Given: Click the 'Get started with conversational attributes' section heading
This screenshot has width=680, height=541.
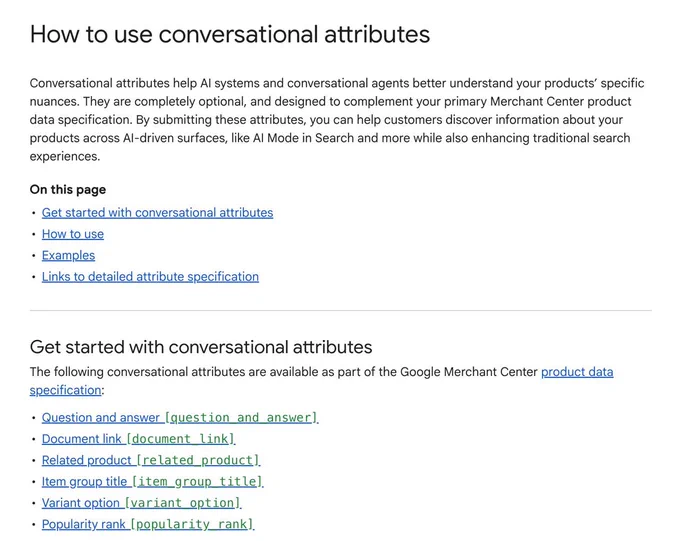Looking at the screenshot, I should [201, 347].
